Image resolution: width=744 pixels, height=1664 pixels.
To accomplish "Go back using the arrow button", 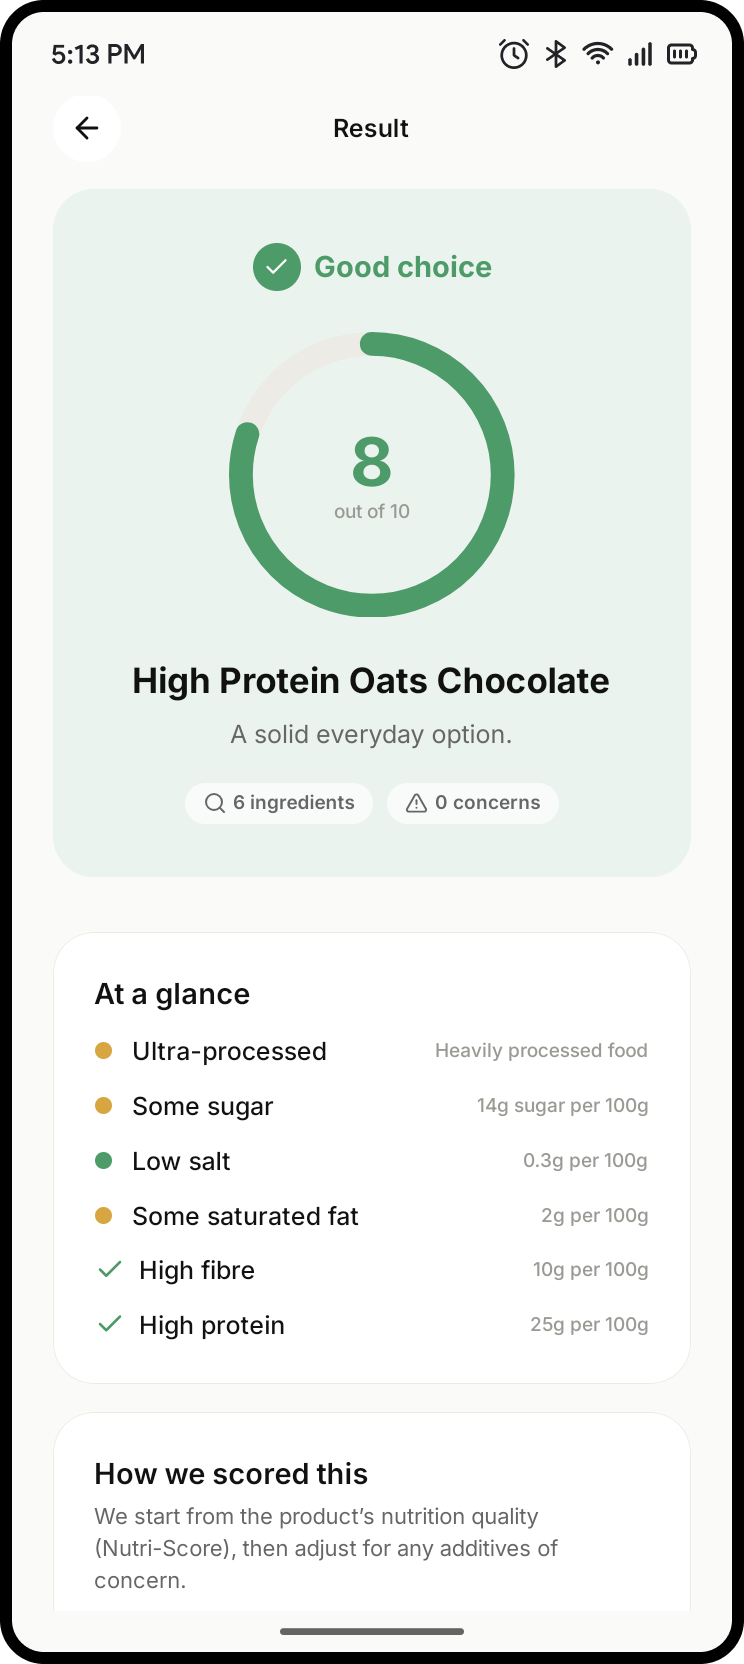I will coord(87,128).
